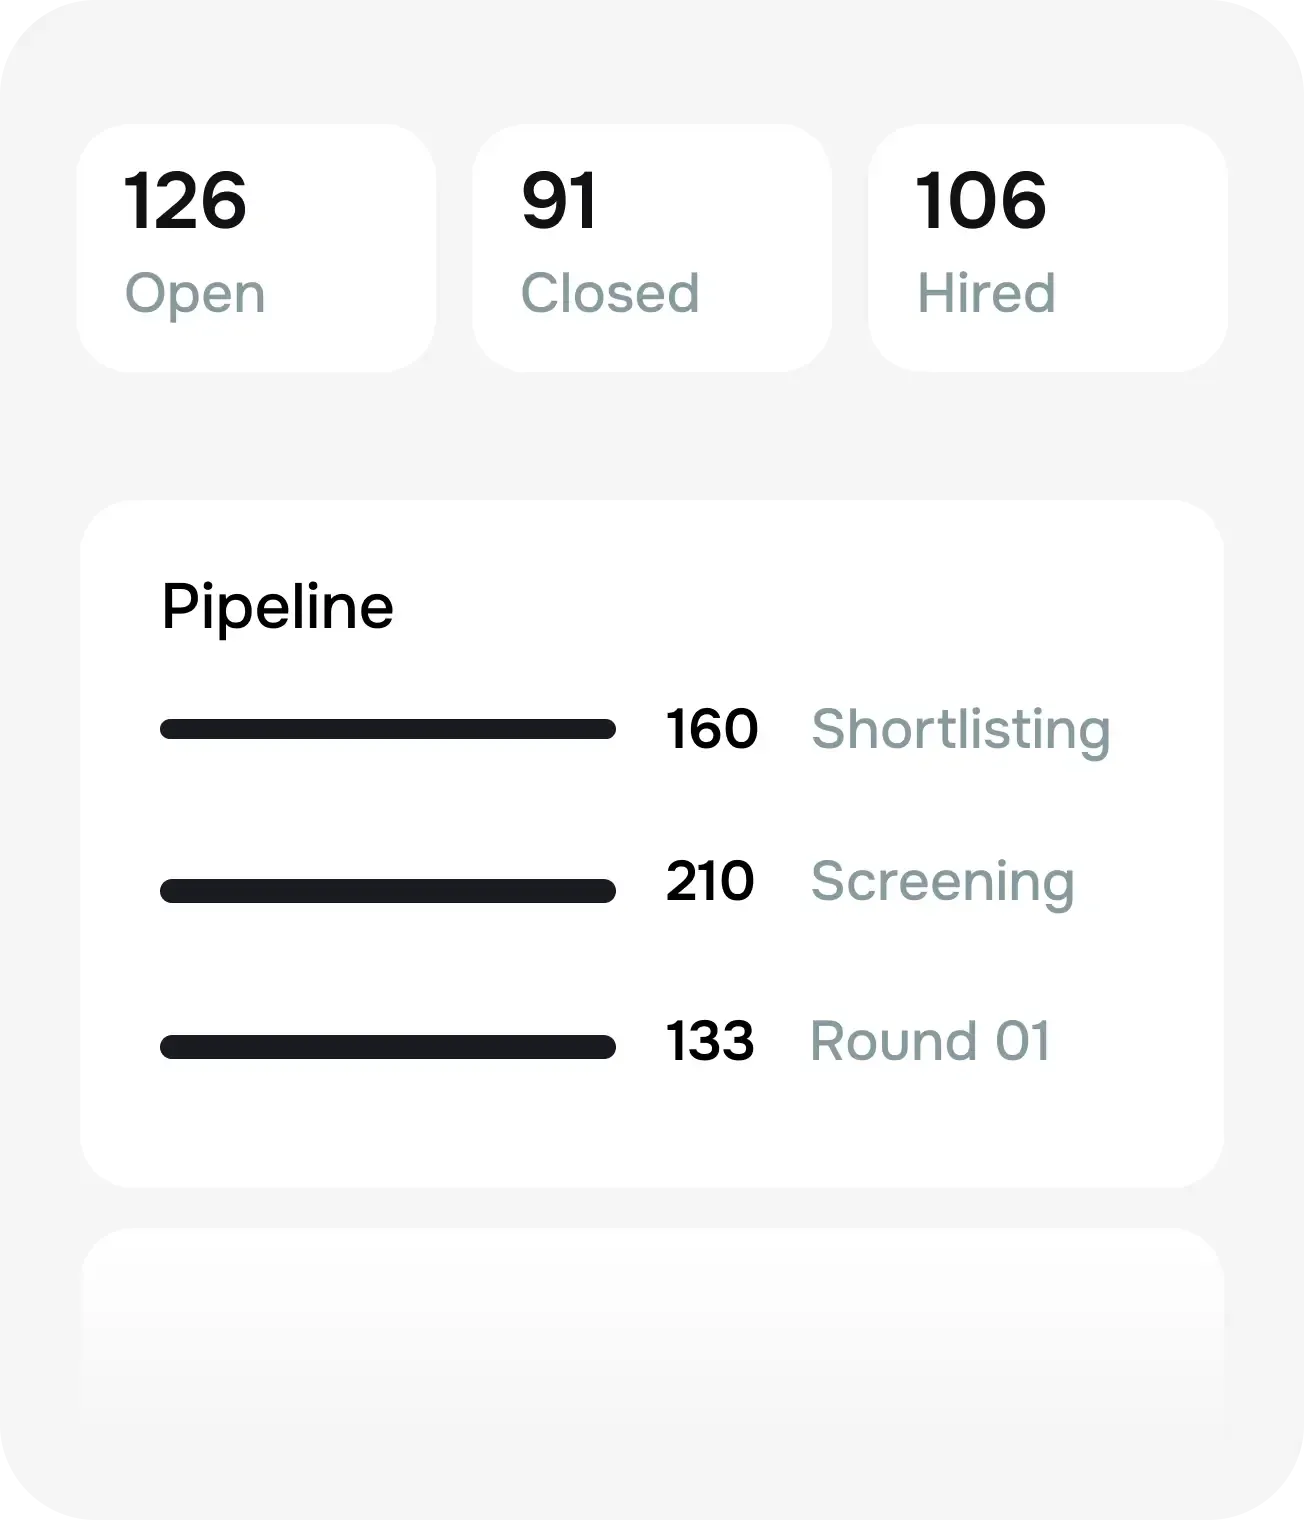Click the Shortlisting stage label
This screenshot has height=1520, width=1304.
[x=961, y=730]
